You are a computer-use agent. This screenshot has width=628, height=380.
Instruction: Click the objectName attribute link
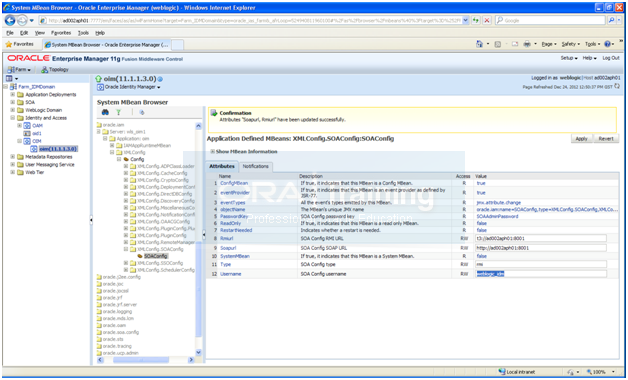(x=233, y=209)
